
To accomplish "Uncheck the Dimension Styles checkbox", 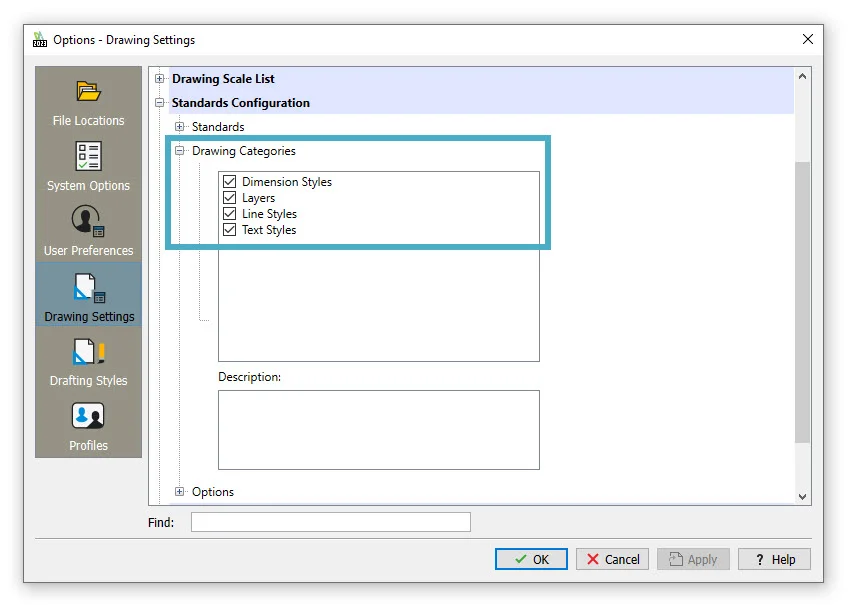I will click(229, 182).
